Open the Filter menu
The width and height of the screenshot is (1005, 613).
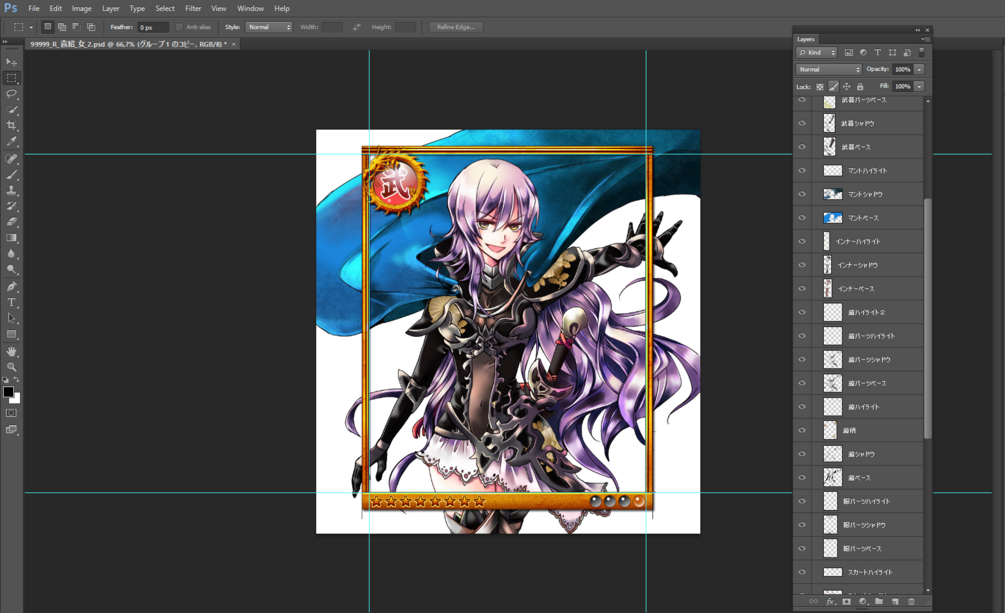point(193,8)
